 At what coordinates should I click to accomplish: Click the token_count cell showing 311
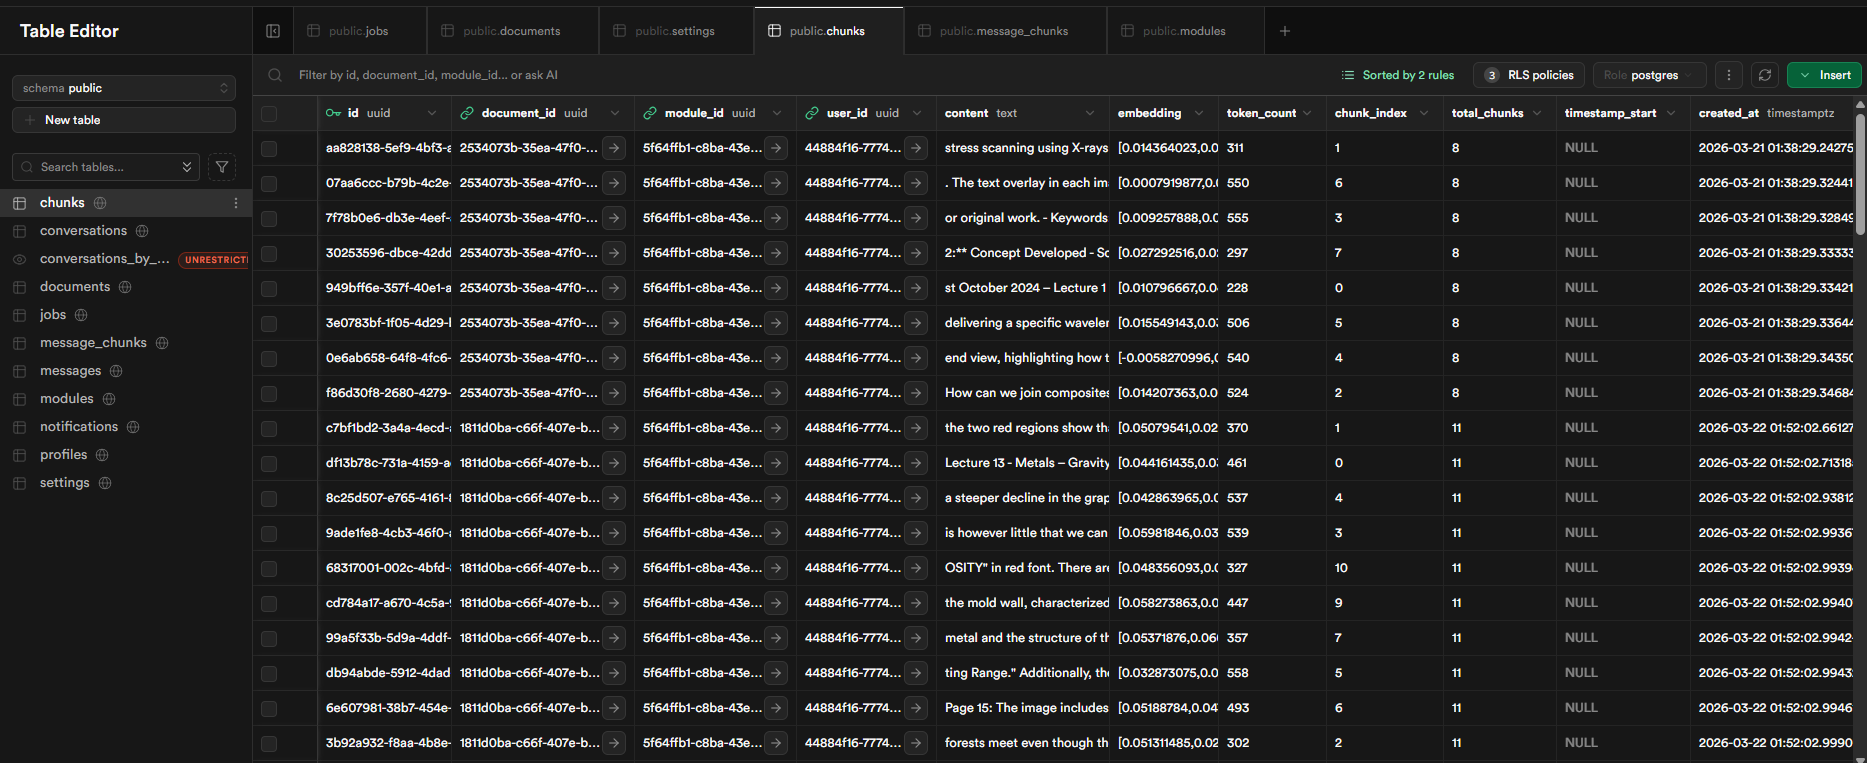(1272, 148)
